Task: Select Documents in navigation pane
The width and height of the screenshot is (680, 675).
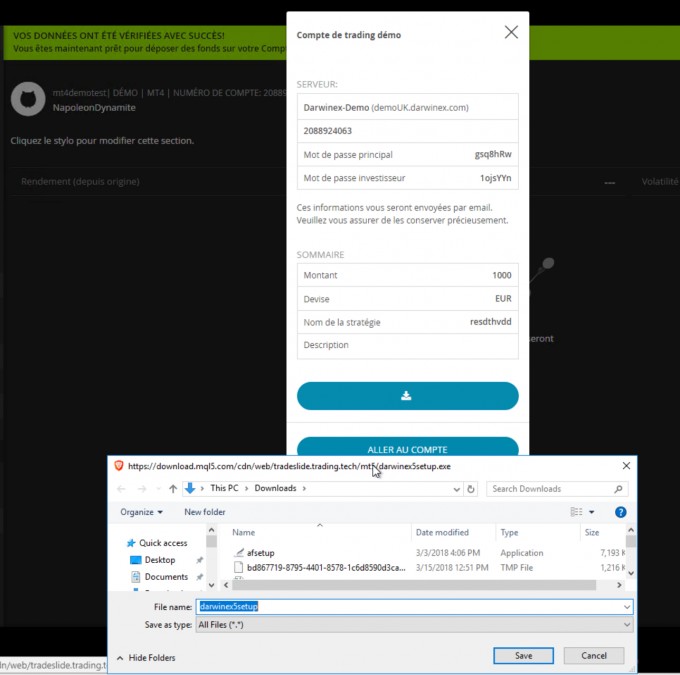Action: pyautogui.click(x=166, y=577)
